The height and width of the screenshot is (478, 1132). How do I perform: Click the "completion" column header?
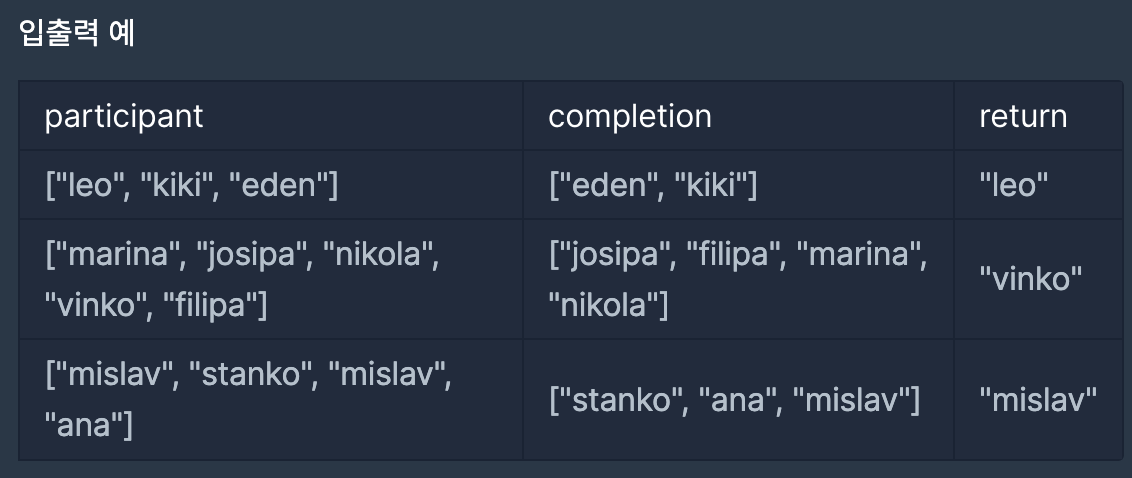tap(630, 116)
